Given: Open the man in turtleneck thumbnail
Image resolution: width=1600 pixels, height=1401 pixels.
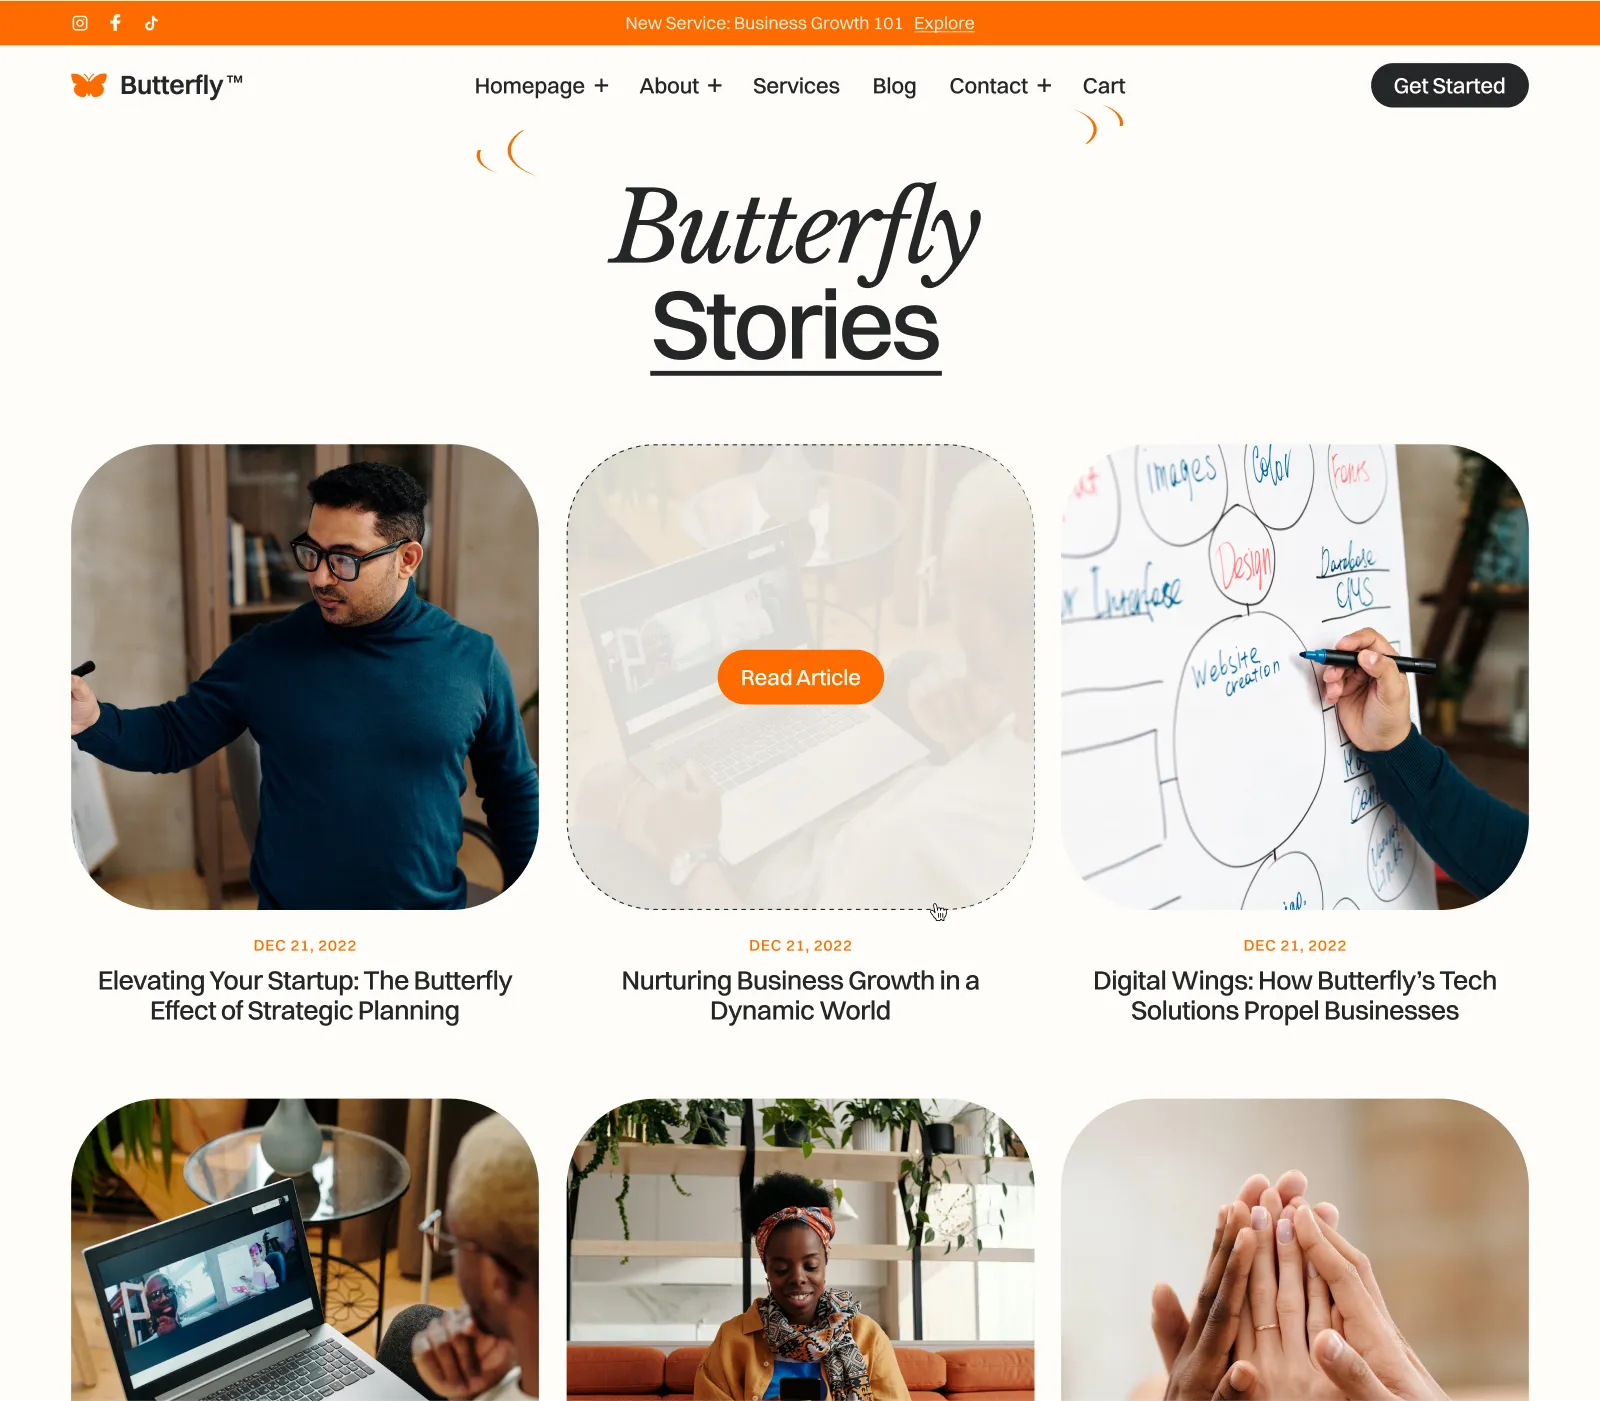Looking at the screenshot, I should tap(305, 677).
